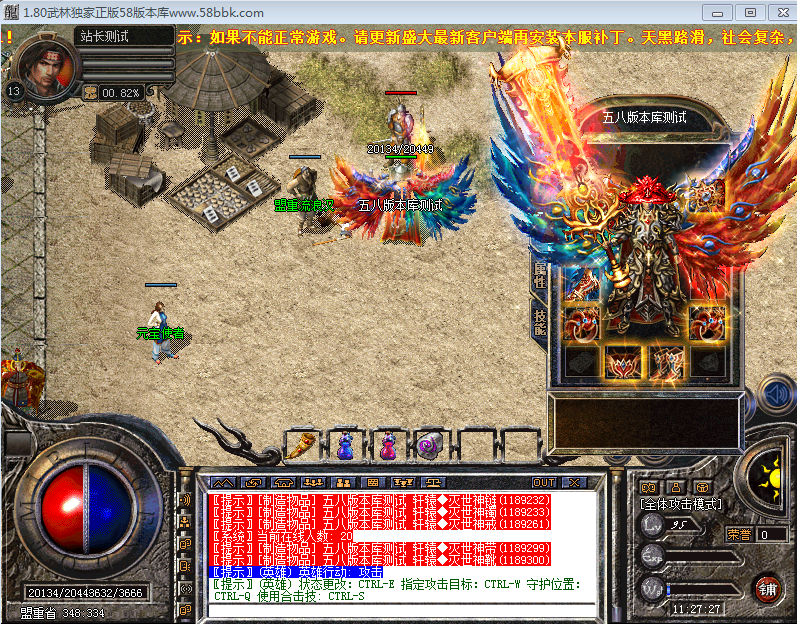Click the belt item in equipment panel
The image size is (797, 624).
click(624, 363)
